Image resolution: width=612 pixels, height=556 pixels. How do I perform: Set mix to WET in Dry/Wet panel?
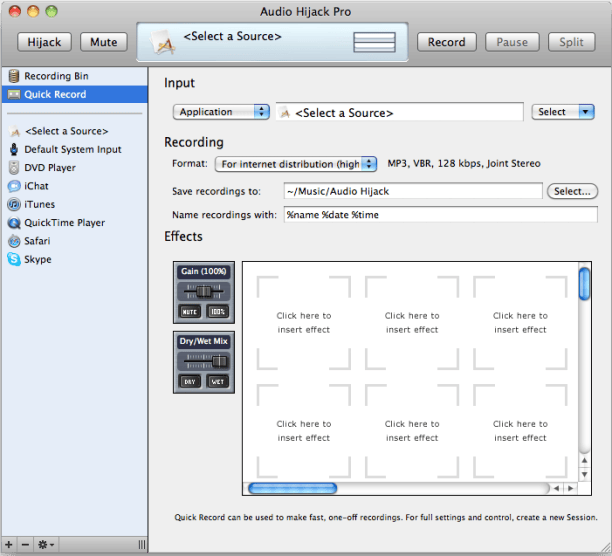point(218,382)
